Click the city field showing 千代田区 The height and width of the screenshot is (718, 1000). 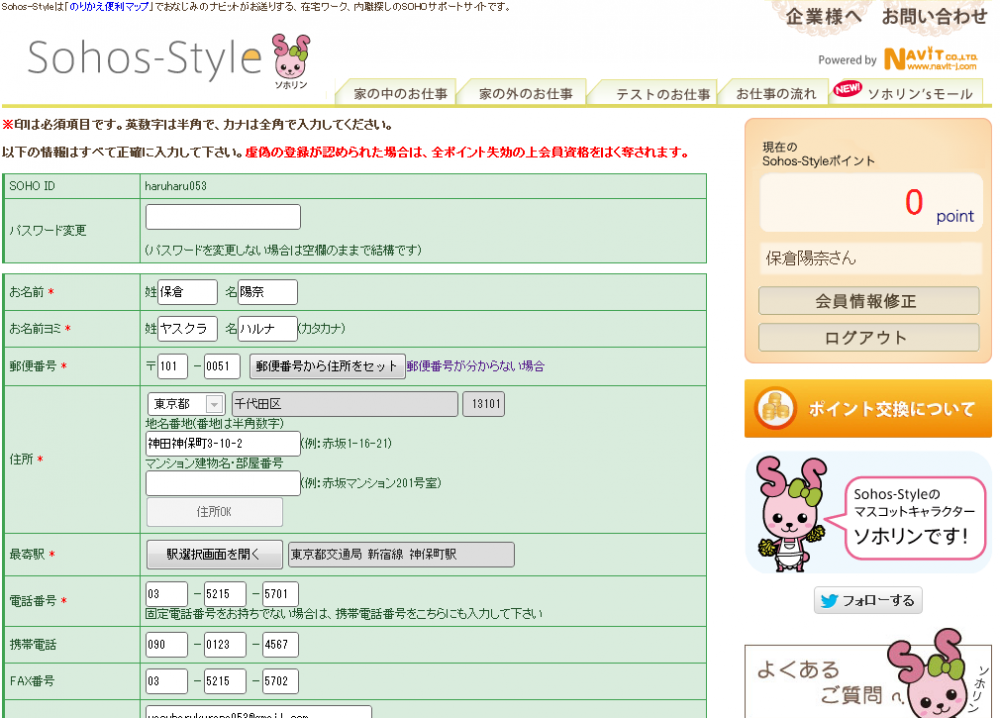(344, 404)
